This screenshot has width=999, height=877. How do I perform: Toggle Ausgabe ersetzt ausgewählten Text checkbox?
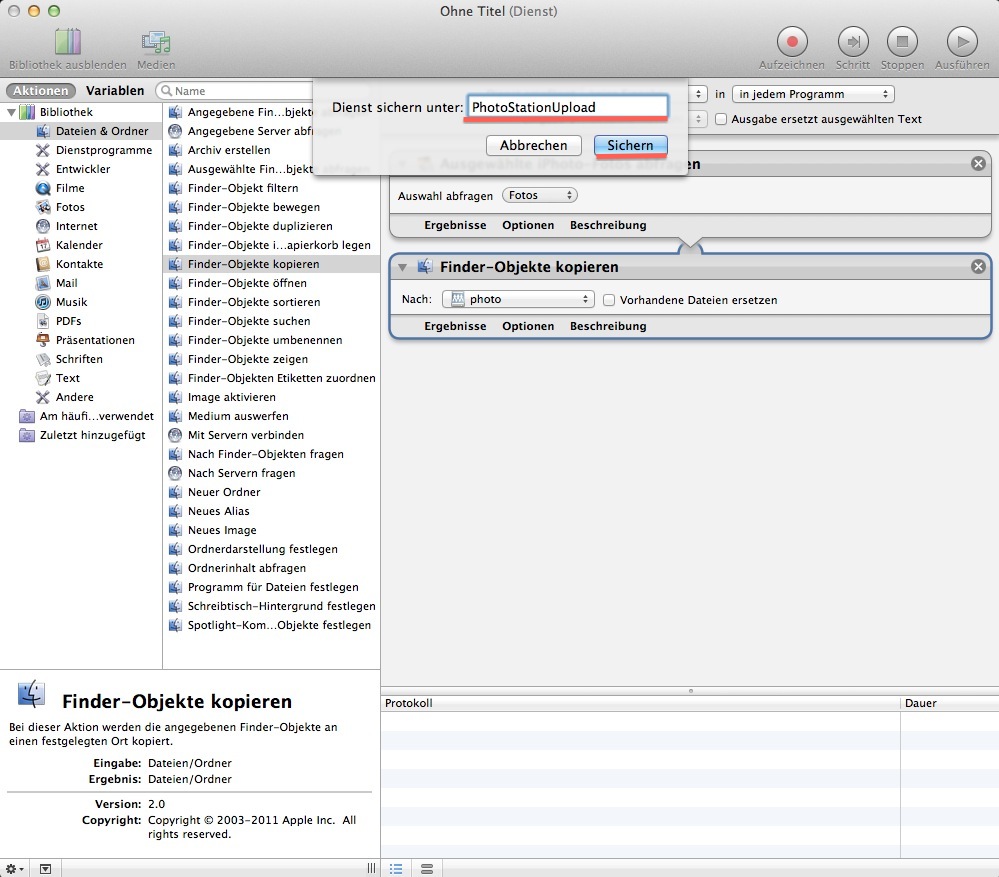(x=721, y=119)
